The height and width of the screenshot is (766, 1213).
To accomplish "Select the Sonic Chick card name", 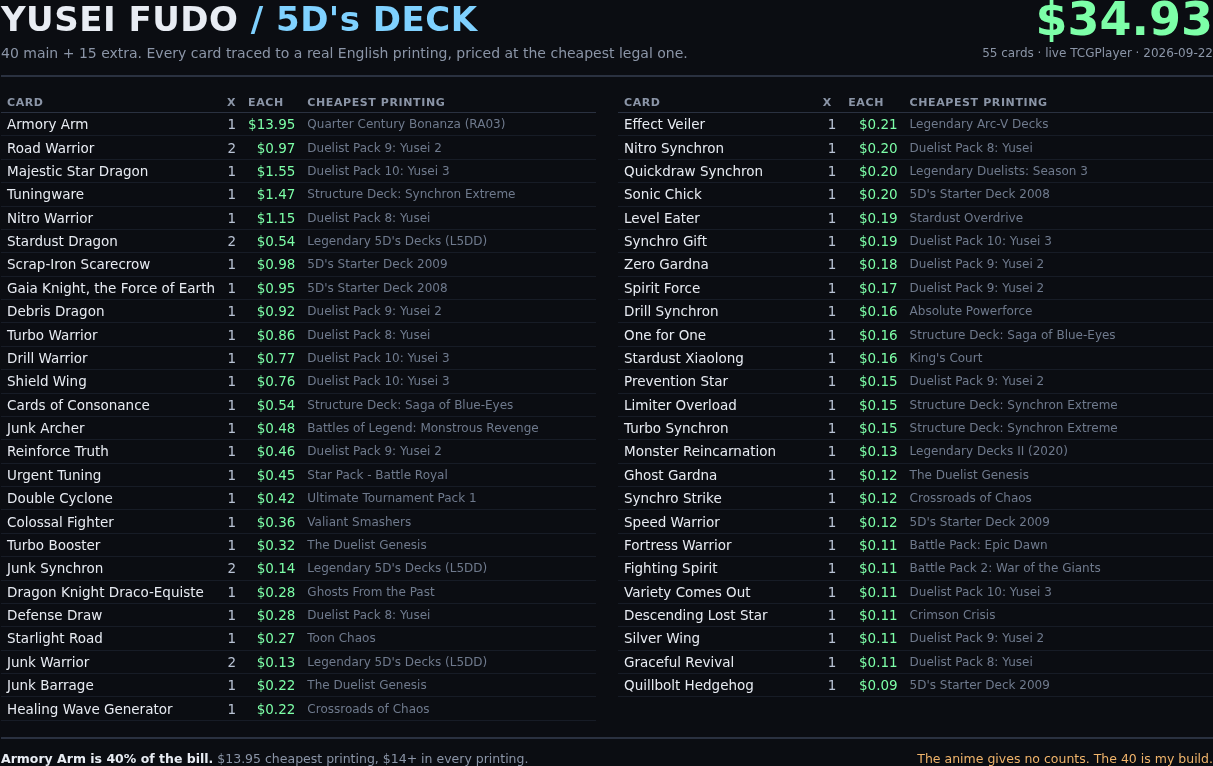I will point(663,194).
